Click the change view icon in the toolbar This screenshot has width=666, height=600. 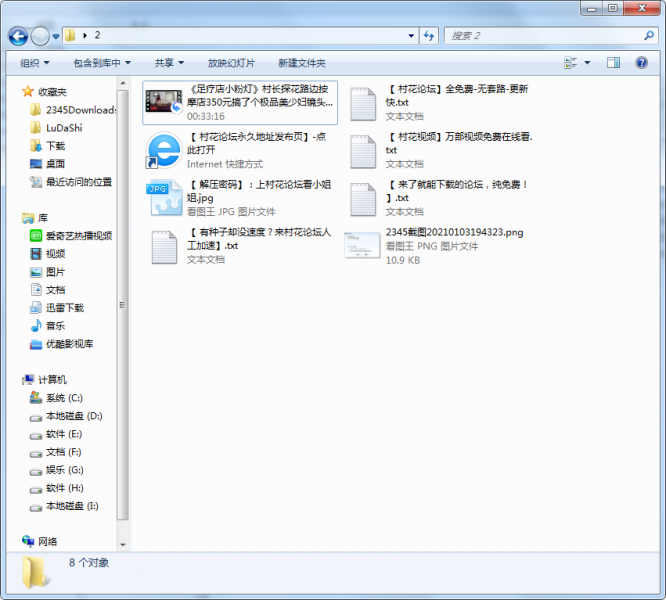point(570,62)
